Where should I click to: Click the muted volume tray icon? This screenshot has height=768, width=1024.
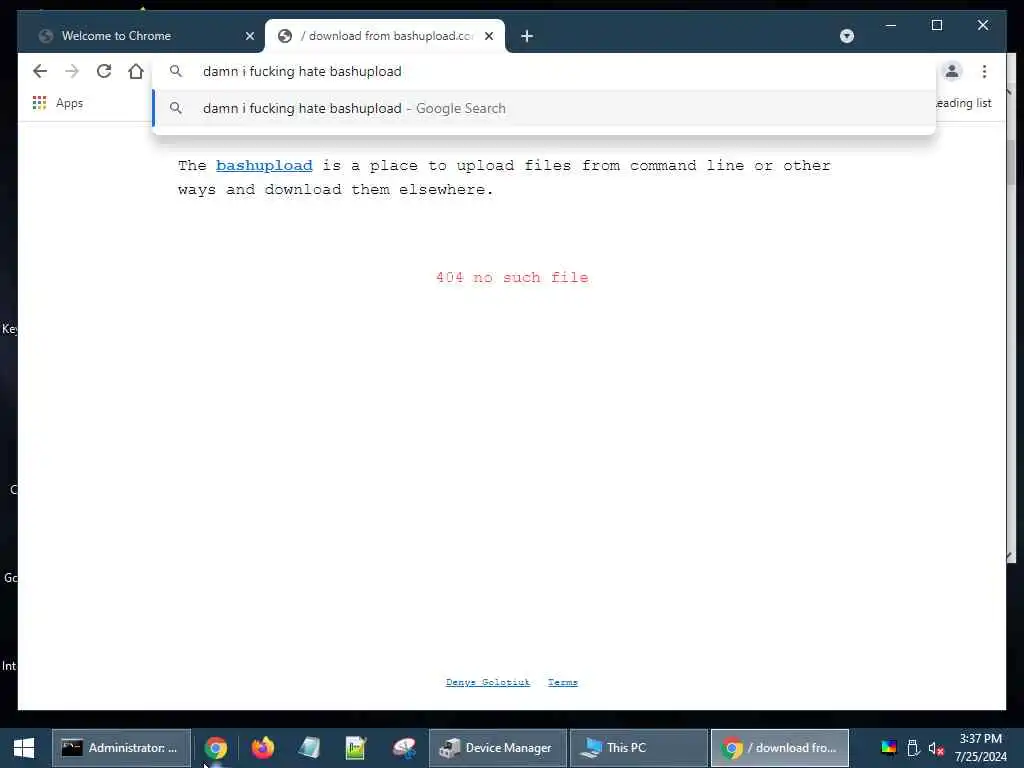click(936, 748)
